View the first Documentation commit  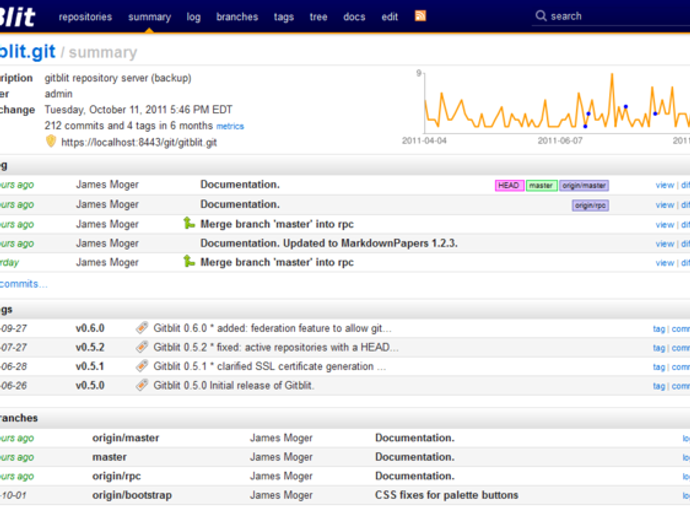[x=664, y=185]
